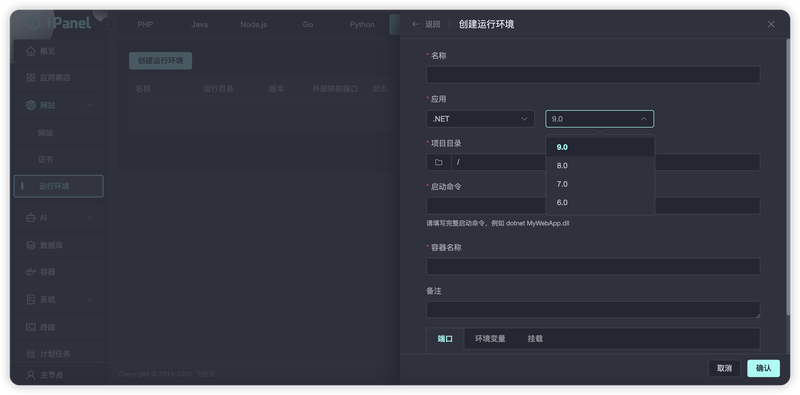Click the 网站 globe icon in sidebar
The image size is (800, 395).
tap(31, 105)
